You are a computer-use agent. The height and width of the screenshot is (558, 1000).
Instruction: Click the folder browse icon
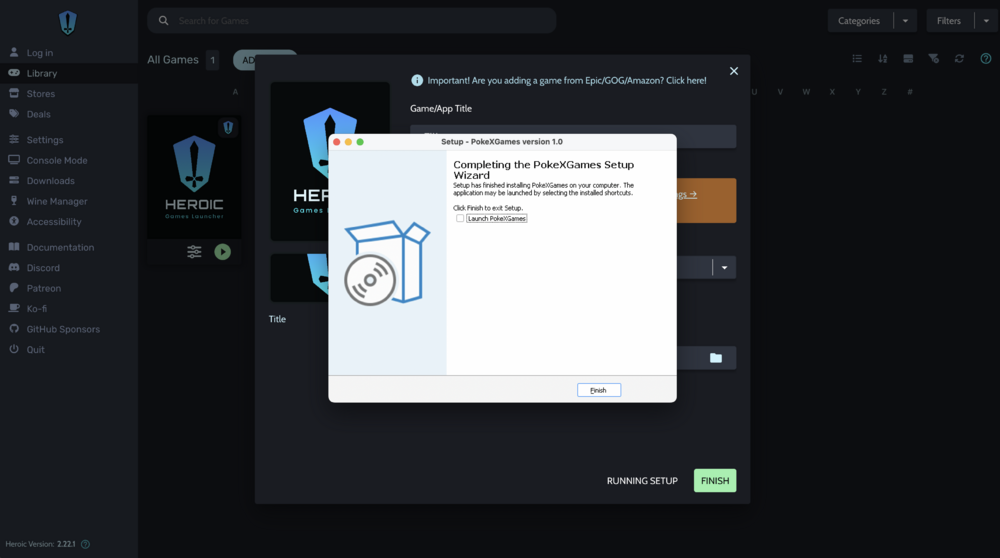(x=716, y=358)
